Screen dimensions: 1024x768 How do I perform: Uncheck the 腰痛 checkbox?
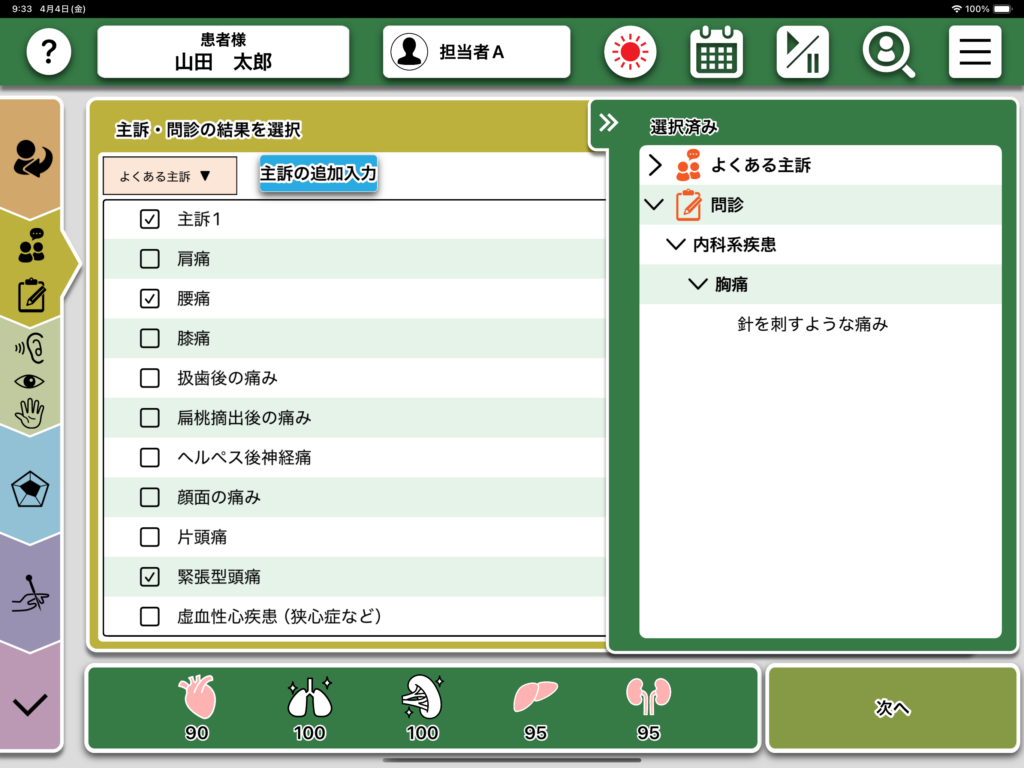[150, 298]
